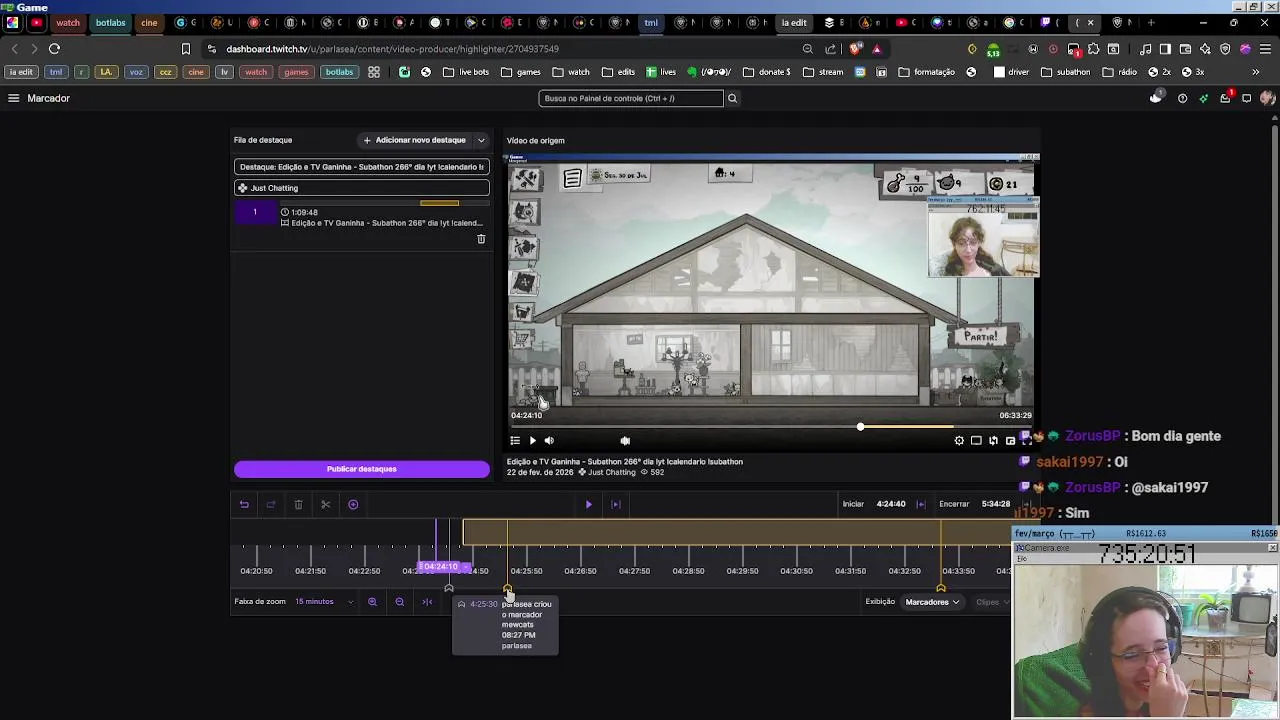Viewport: 1280px width, 720px height.
Task: Reload the browser page
Action: [x=55, y=49]
